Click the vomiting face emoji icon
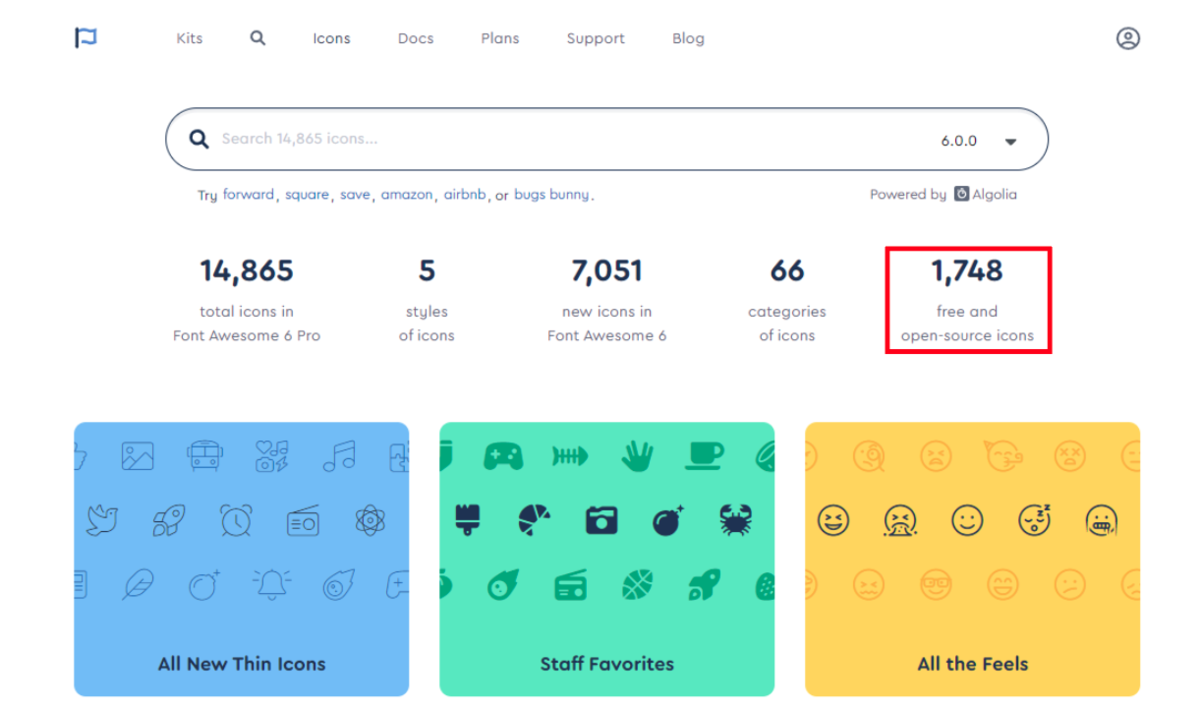The image size is (1200, 712). click(900, 520)
